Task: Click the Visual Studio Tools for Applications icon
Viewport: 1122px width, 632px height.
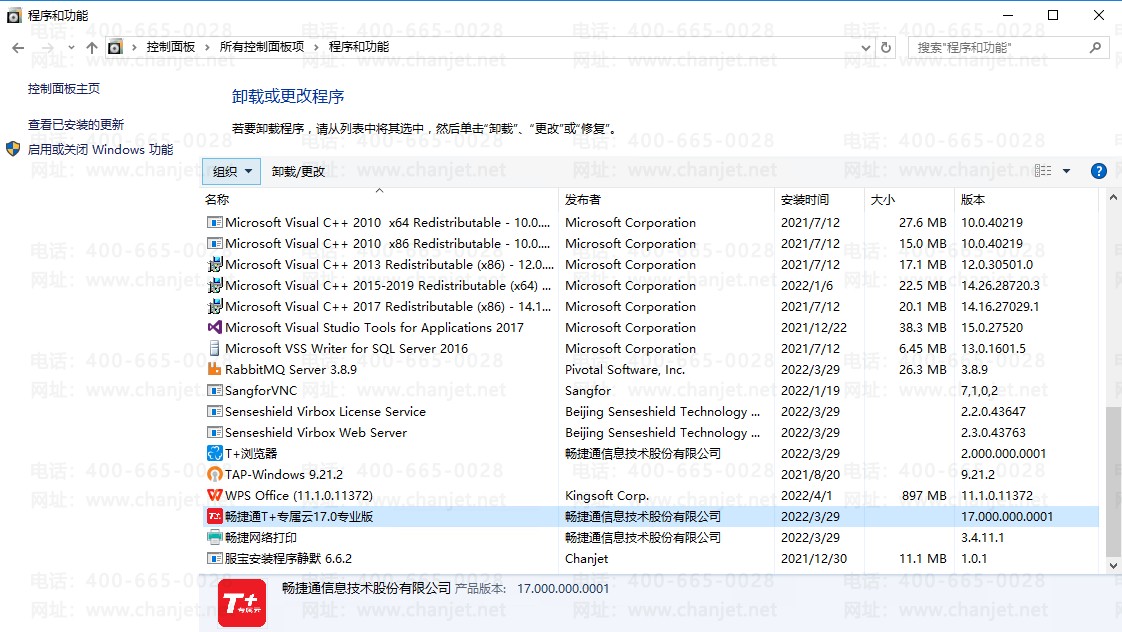Action: (215, 327)
